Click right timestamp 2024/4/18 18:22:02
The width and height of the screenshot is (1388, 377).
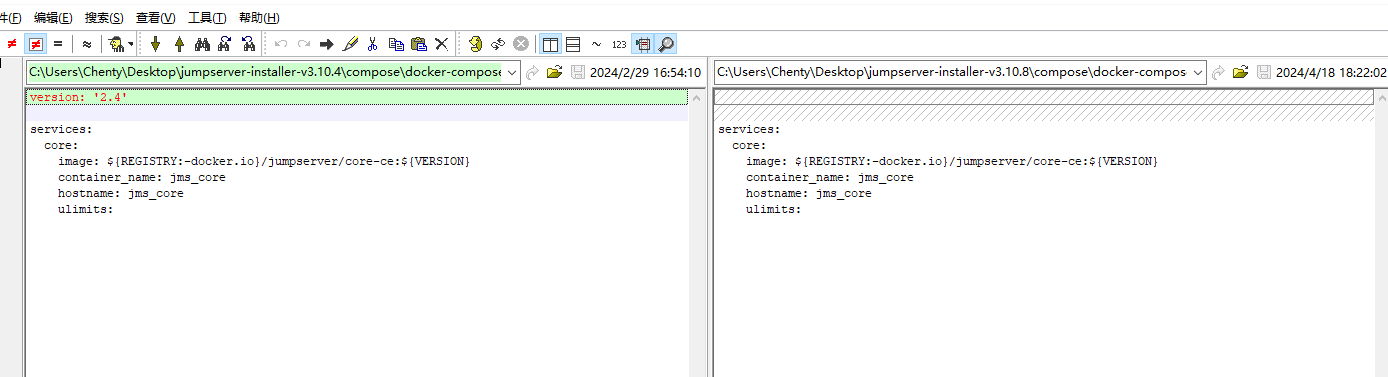(1331, 72)
